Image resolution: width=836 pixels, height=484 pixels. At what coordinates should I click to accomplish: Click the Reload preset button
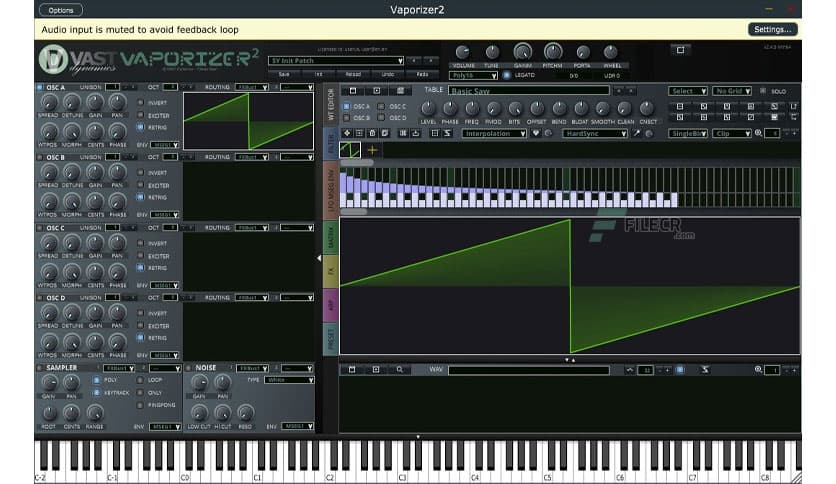pyautogui.click(x=353, y=74)
